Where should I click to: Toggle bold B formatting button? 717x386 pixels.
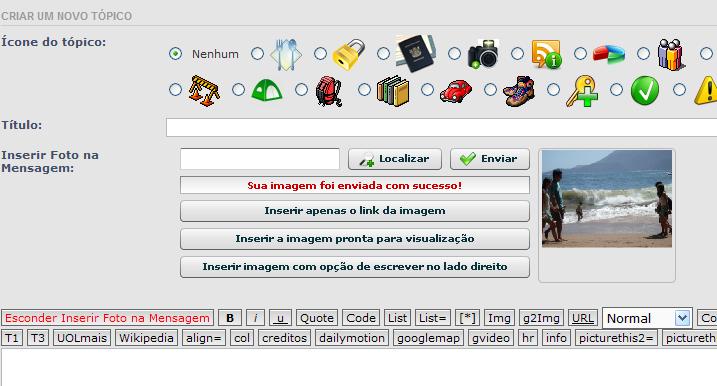pyautogui.click(x=230, y=318)
